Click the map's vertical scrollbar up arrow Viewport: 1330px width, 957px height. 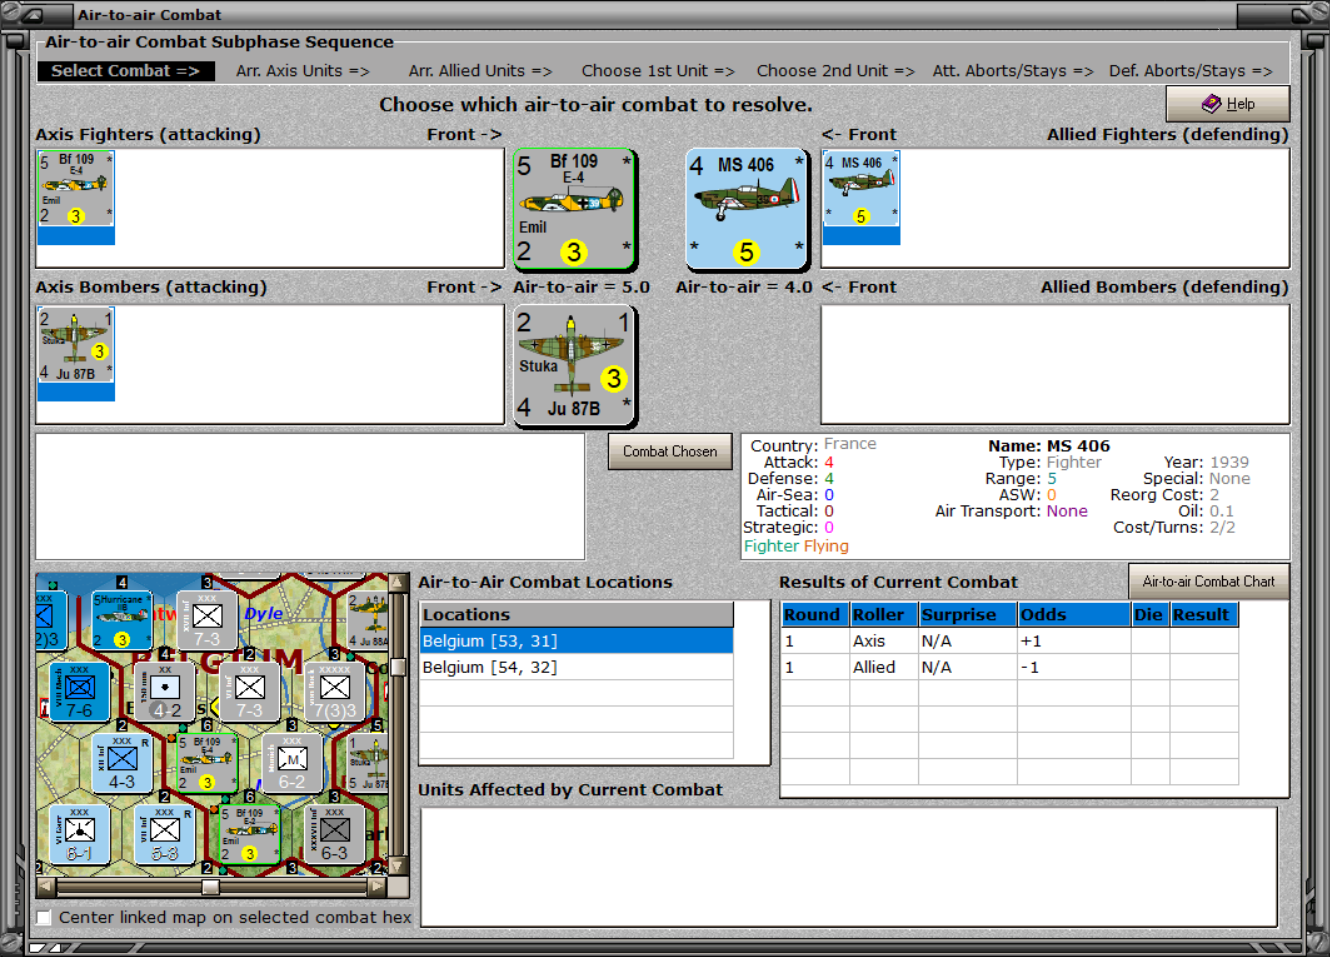pos(398,583)
